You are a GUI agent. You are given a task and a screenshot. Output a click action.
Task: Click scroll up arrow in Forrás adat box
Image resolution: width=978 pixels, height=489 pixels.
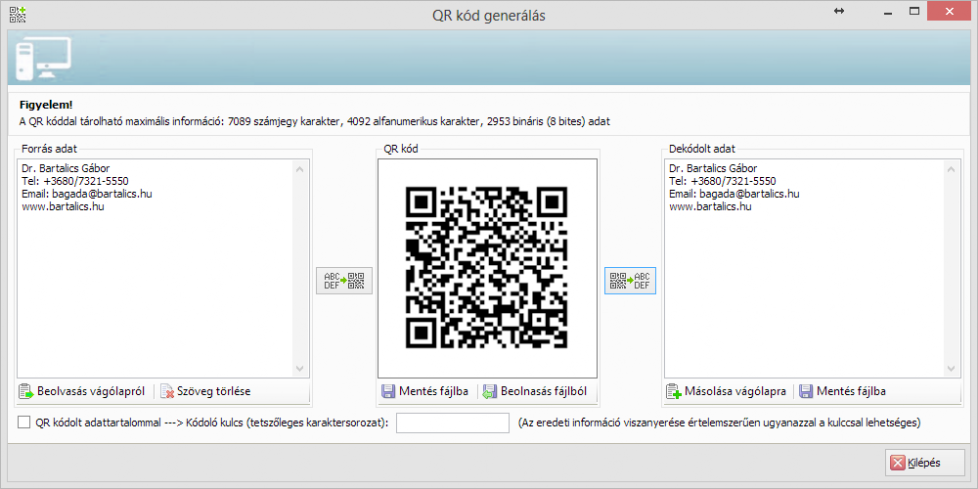coord(300,169)
